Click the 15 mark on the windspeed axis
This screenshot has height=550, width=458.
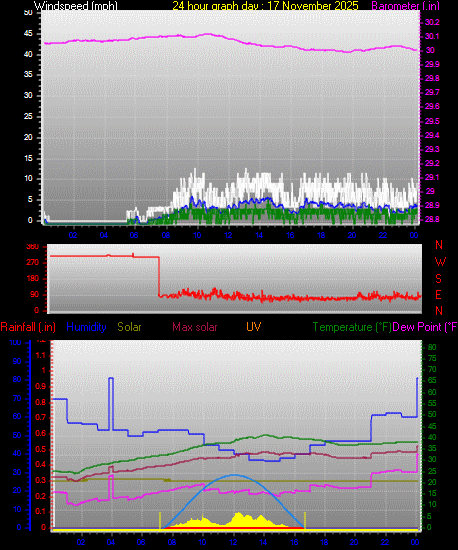(x=28, y=159)
